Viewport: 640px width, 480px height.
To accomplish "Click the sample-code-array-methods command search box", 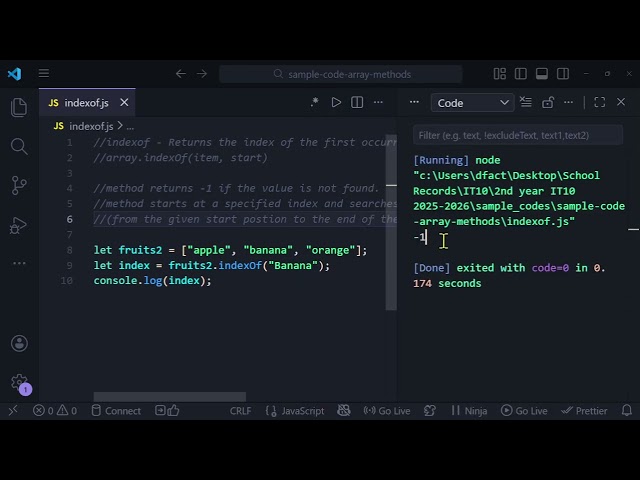I will coord(341,74).
